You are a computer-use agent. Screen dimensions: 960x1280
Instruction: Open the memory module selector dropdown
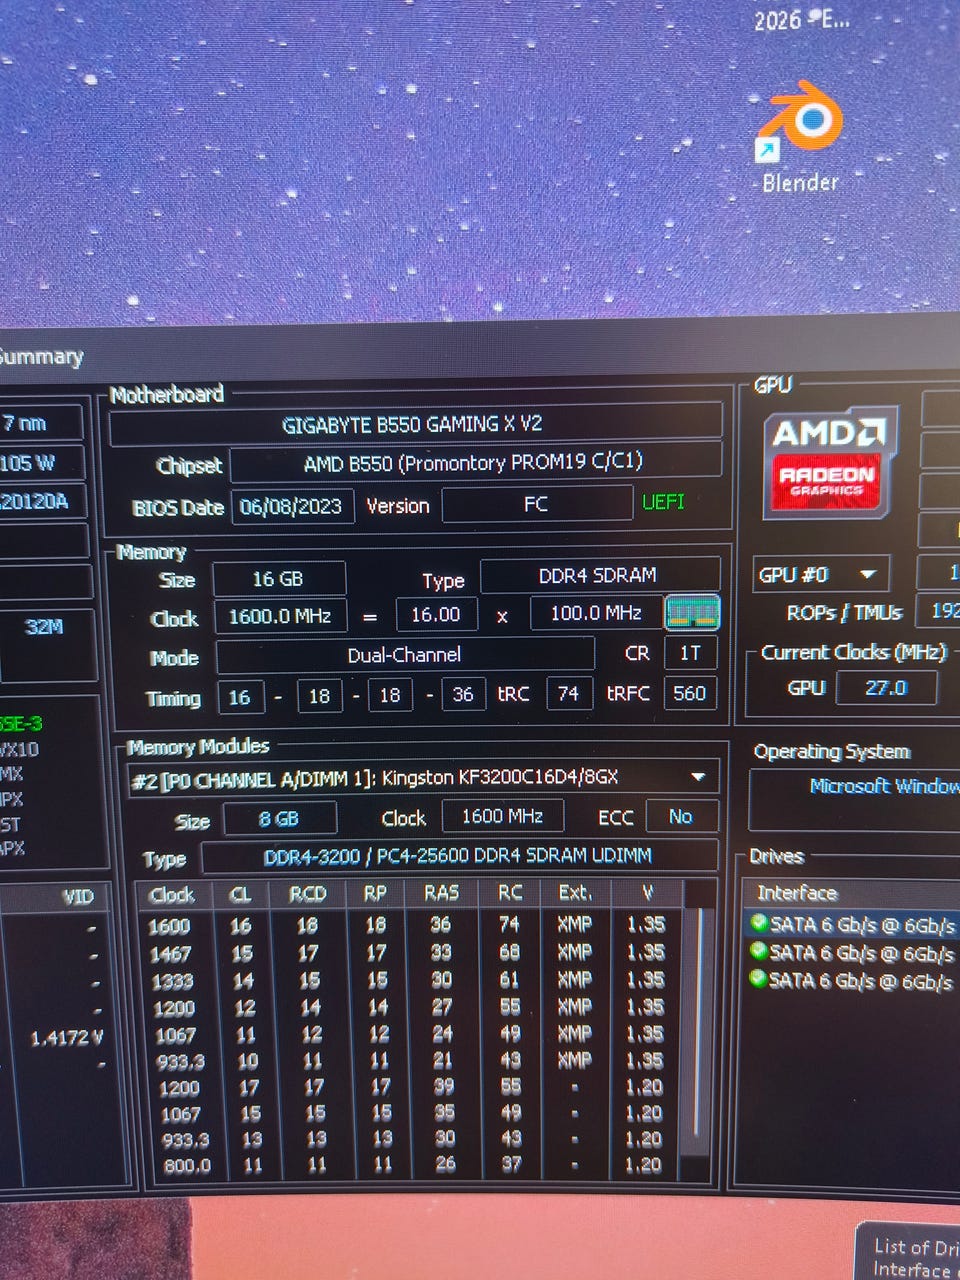point(697,776)
